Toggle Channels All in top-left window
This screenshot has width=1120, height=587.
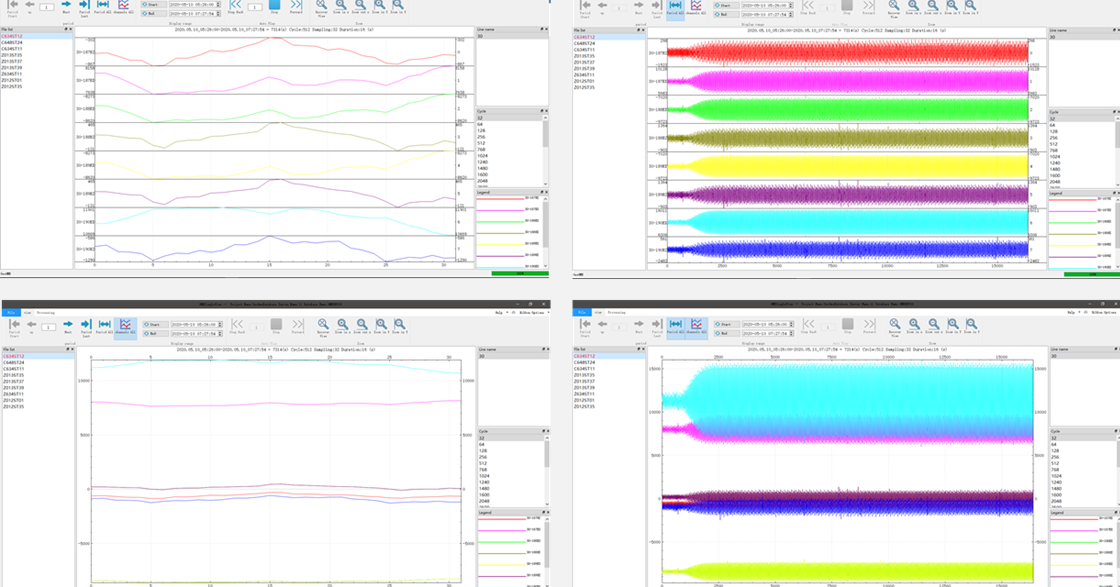pos(124,7)
